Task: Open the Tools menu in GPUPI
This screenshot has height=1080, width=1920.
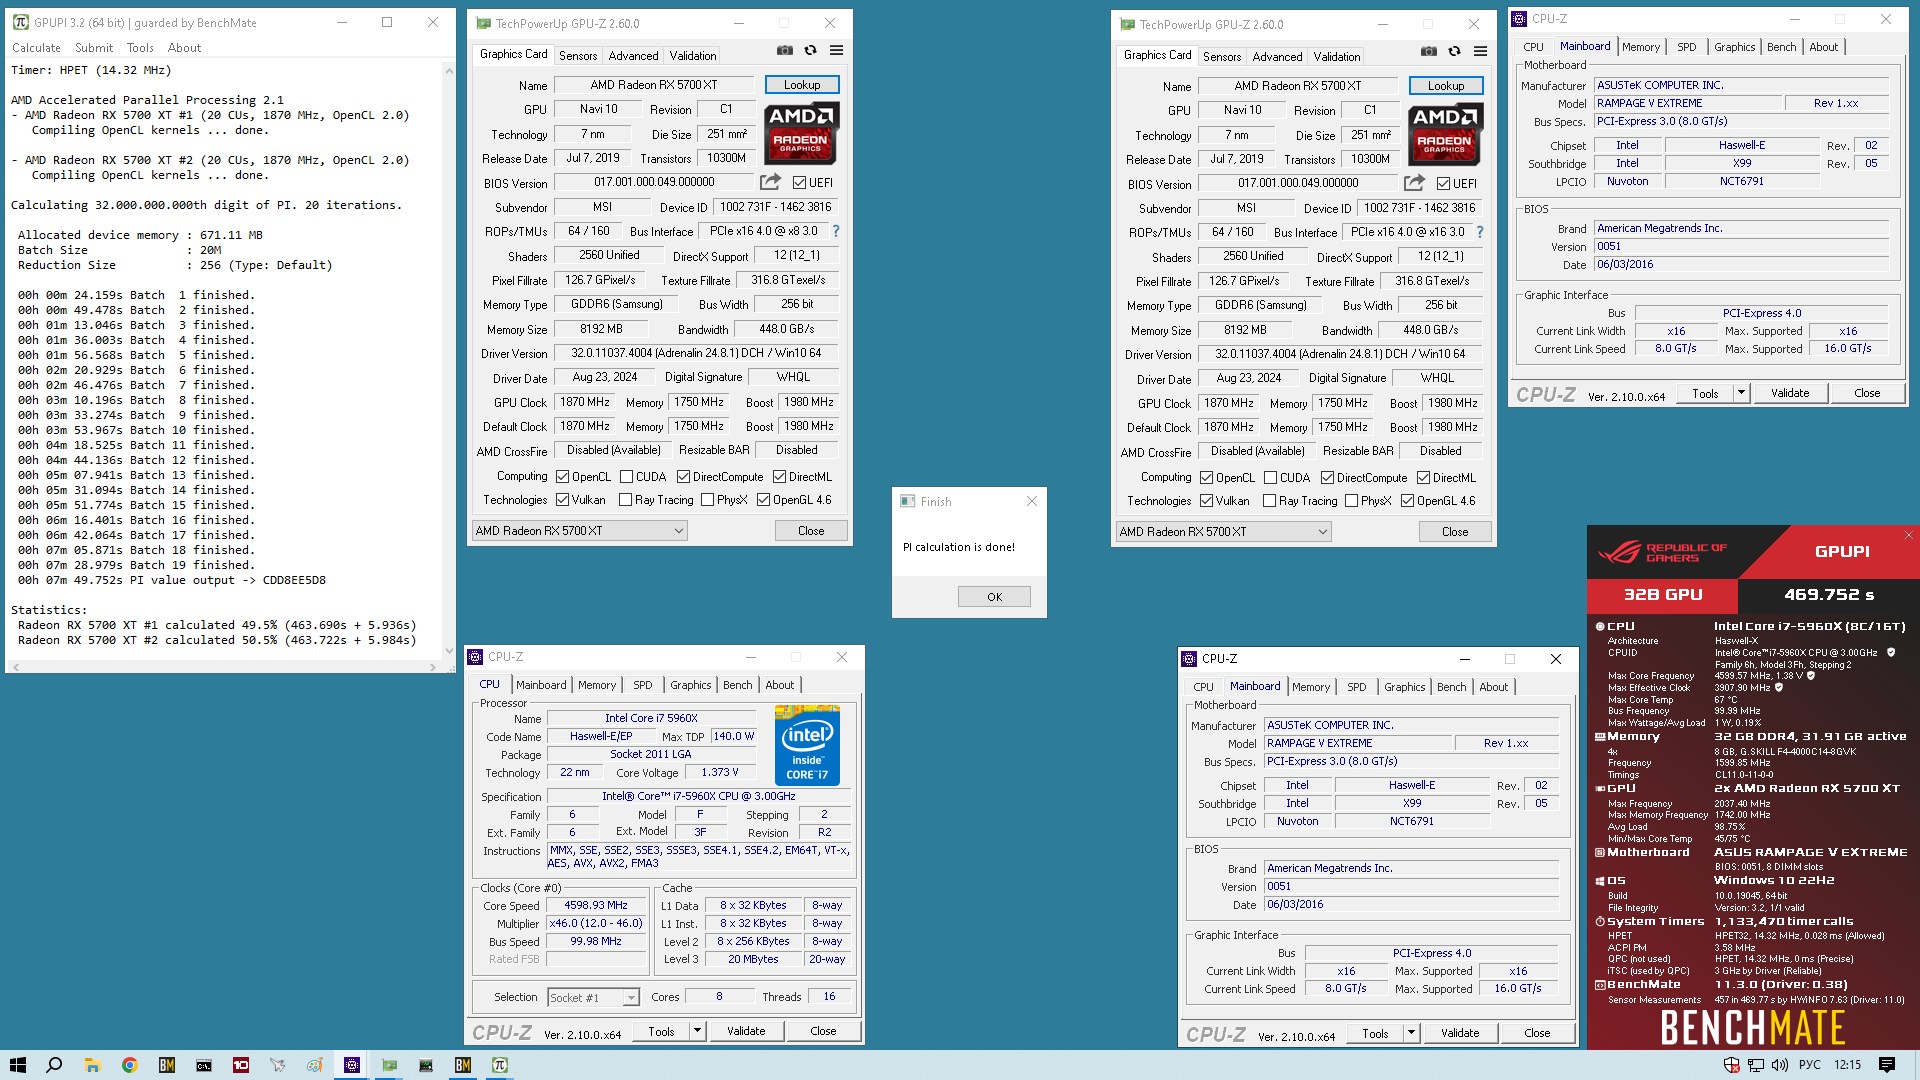Action: coord(140,48)
